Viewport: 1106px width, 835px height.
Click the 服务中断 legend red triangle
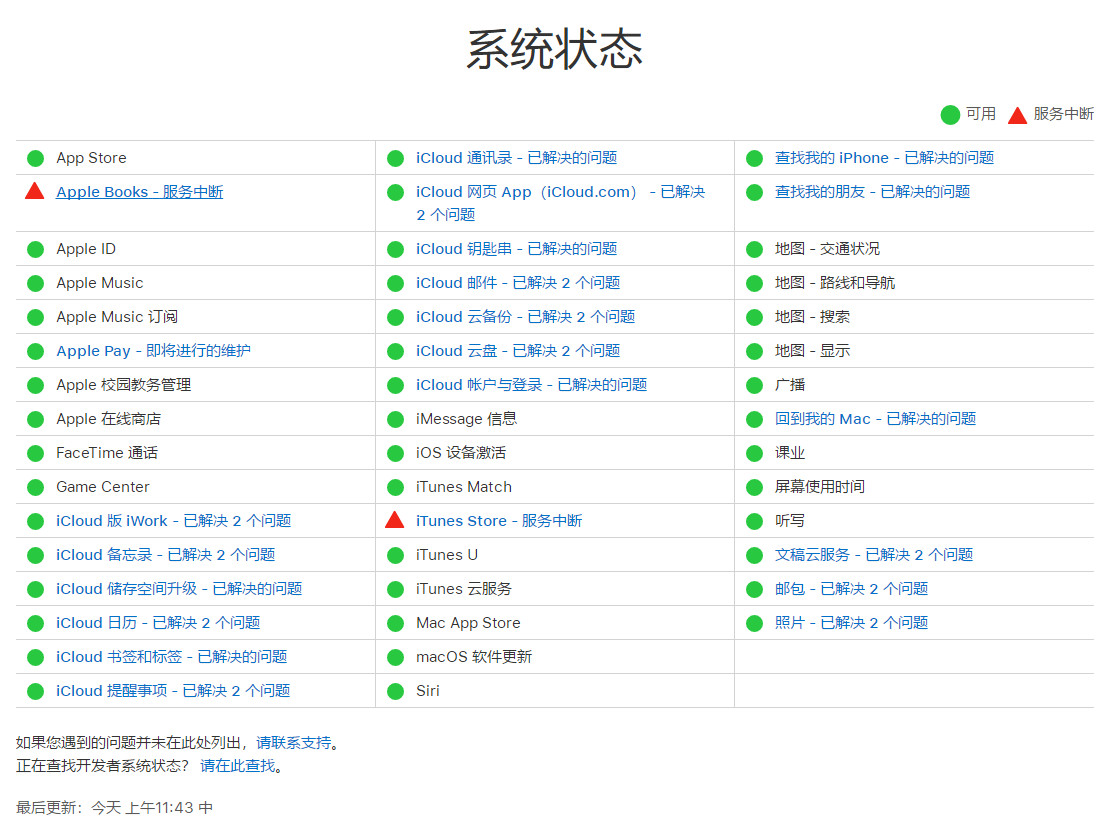tap(1017, 114)
